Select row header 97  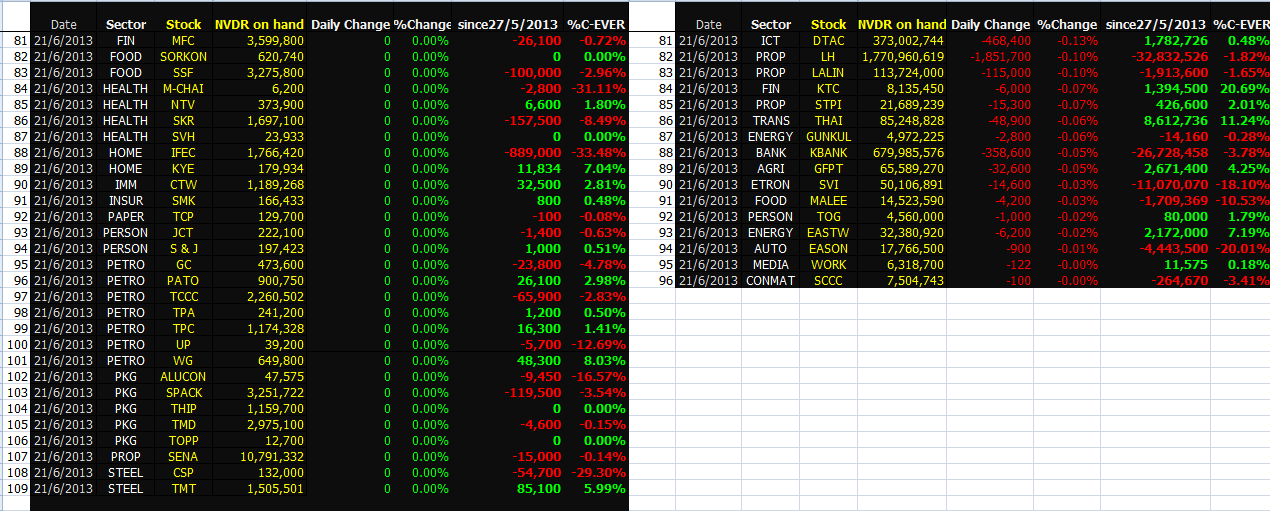click(15, 297)
